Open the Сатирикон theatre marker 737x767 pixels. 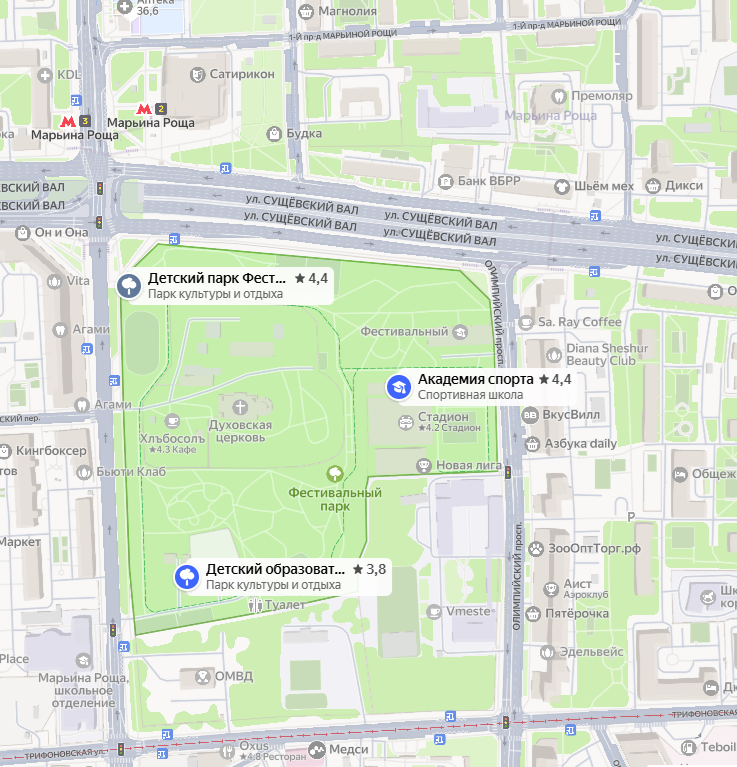(197, 75)
